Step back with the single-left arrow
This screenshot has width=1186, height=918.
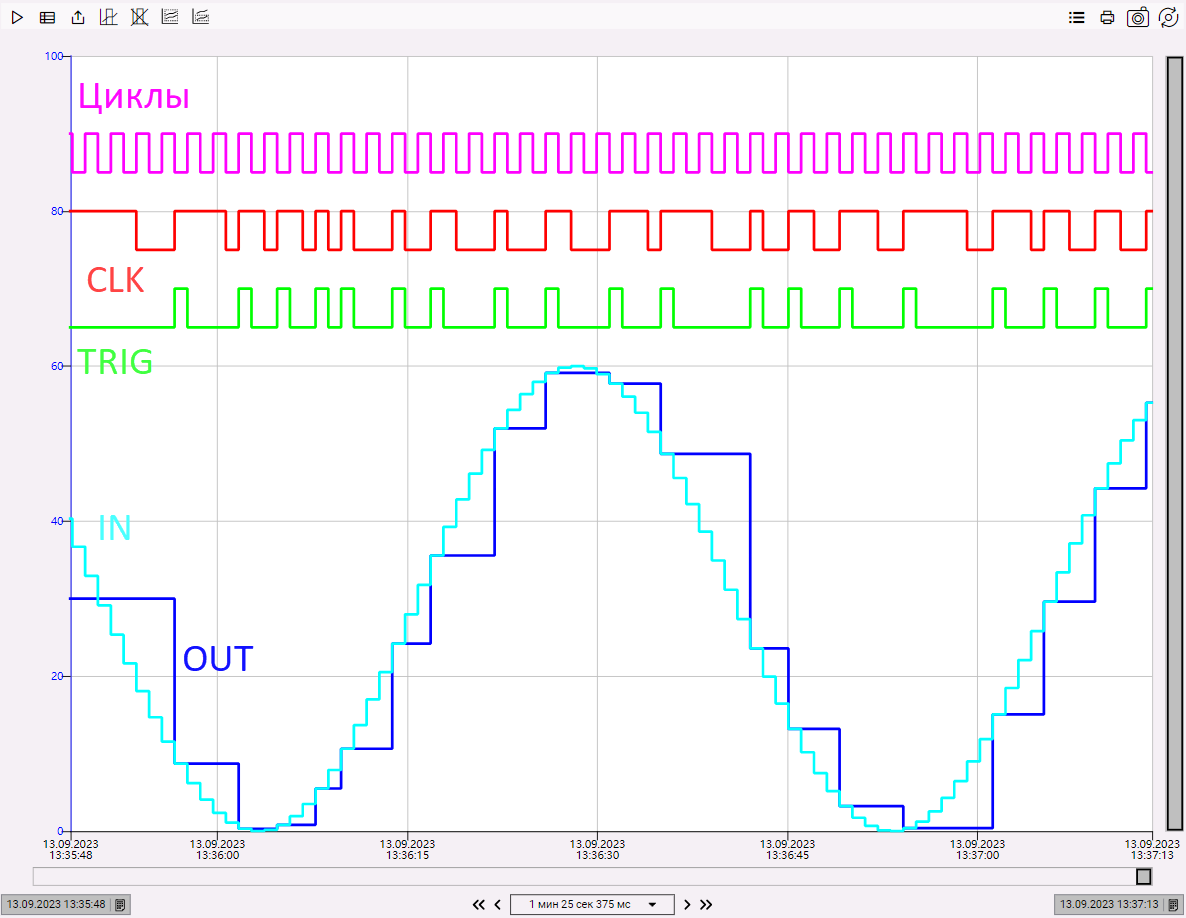[x=498, y=904]
